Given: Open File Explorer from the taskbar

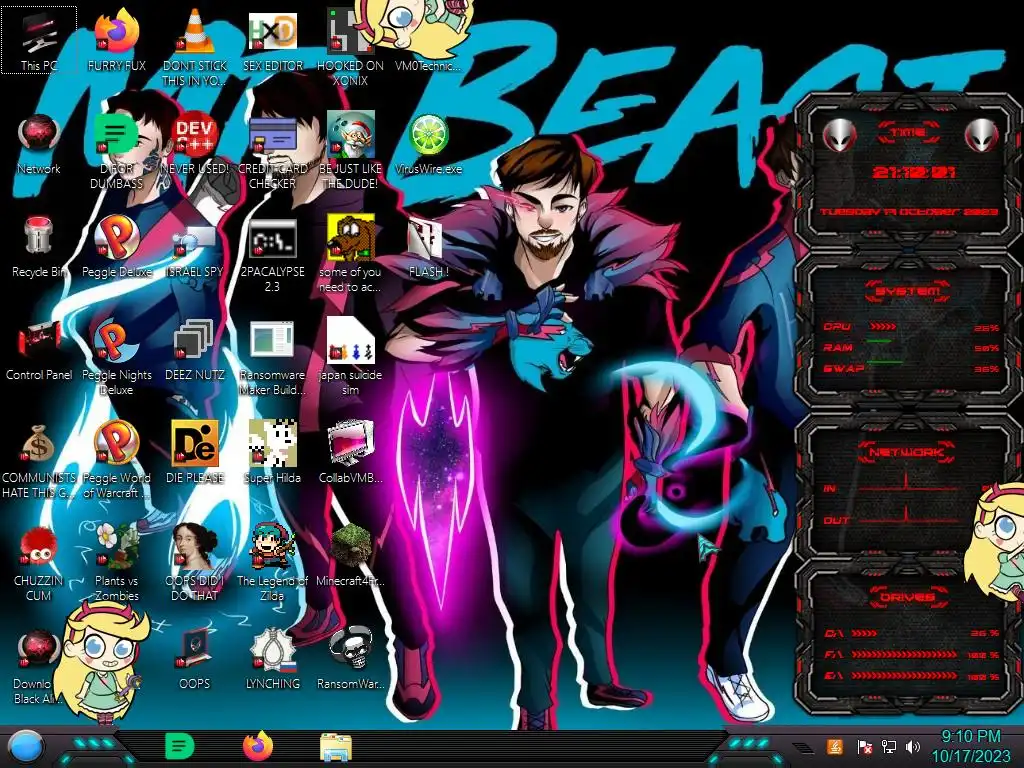Looking at the screenshot, I should (x=336, y=747).
